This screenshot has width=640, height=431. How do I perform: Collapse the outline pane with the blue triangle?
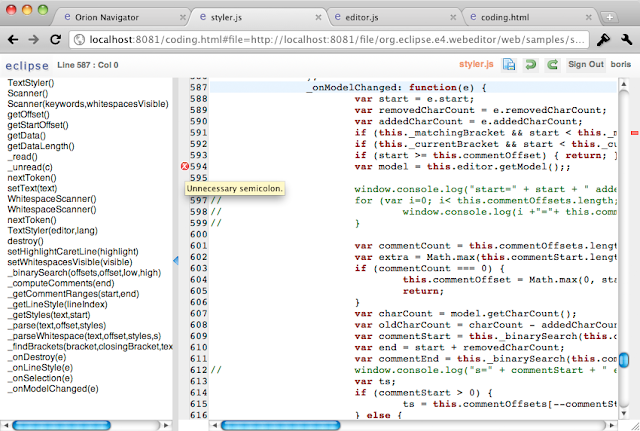(176, 260)
